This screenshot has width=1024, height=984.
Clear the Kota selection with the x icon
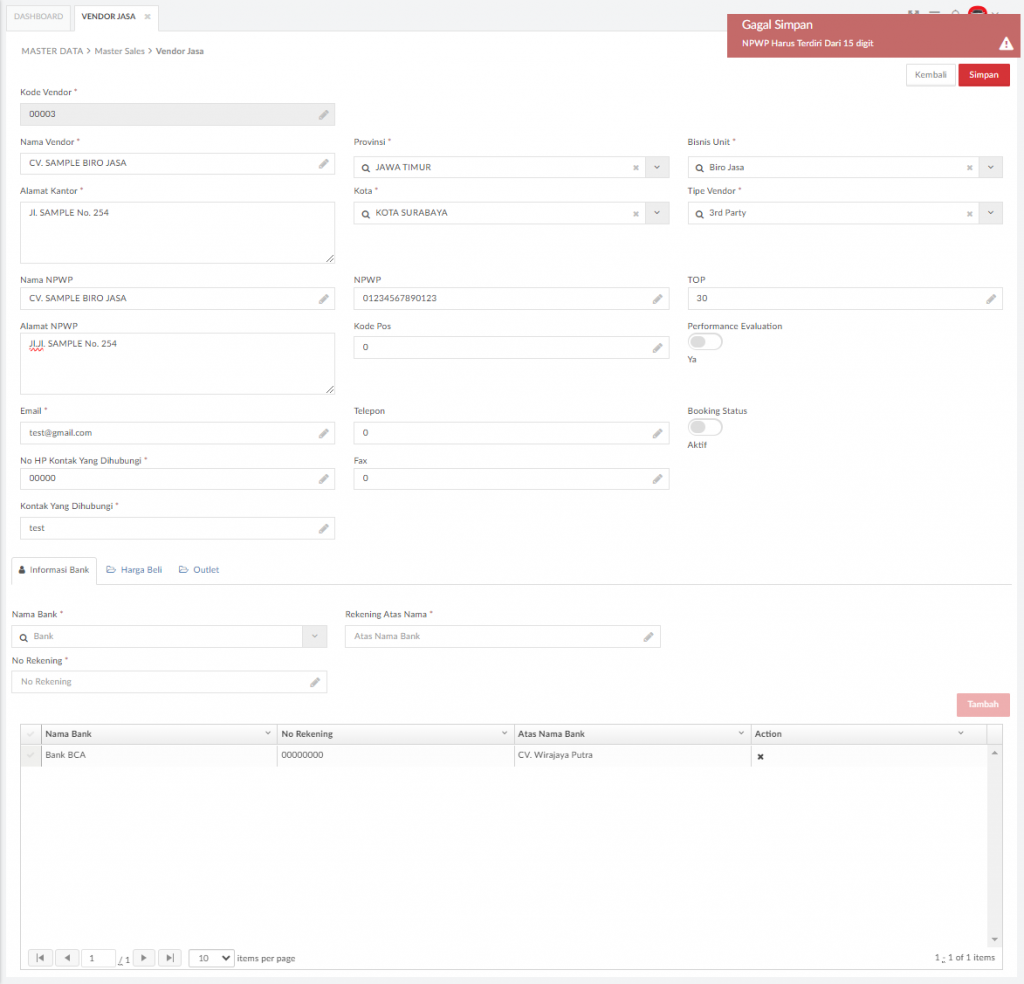click(x=635, y=214)
